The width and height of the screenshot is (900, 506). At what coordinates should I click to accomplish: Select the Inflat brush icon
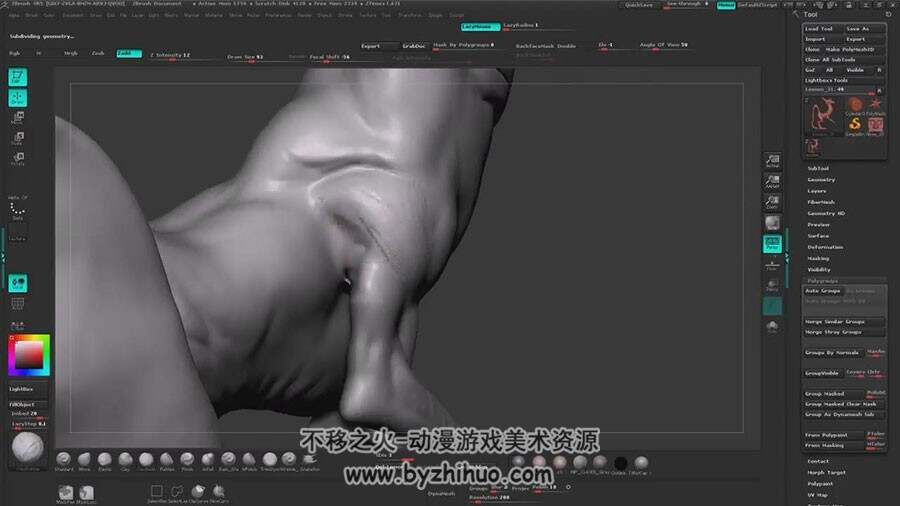(x=208, y=460)
